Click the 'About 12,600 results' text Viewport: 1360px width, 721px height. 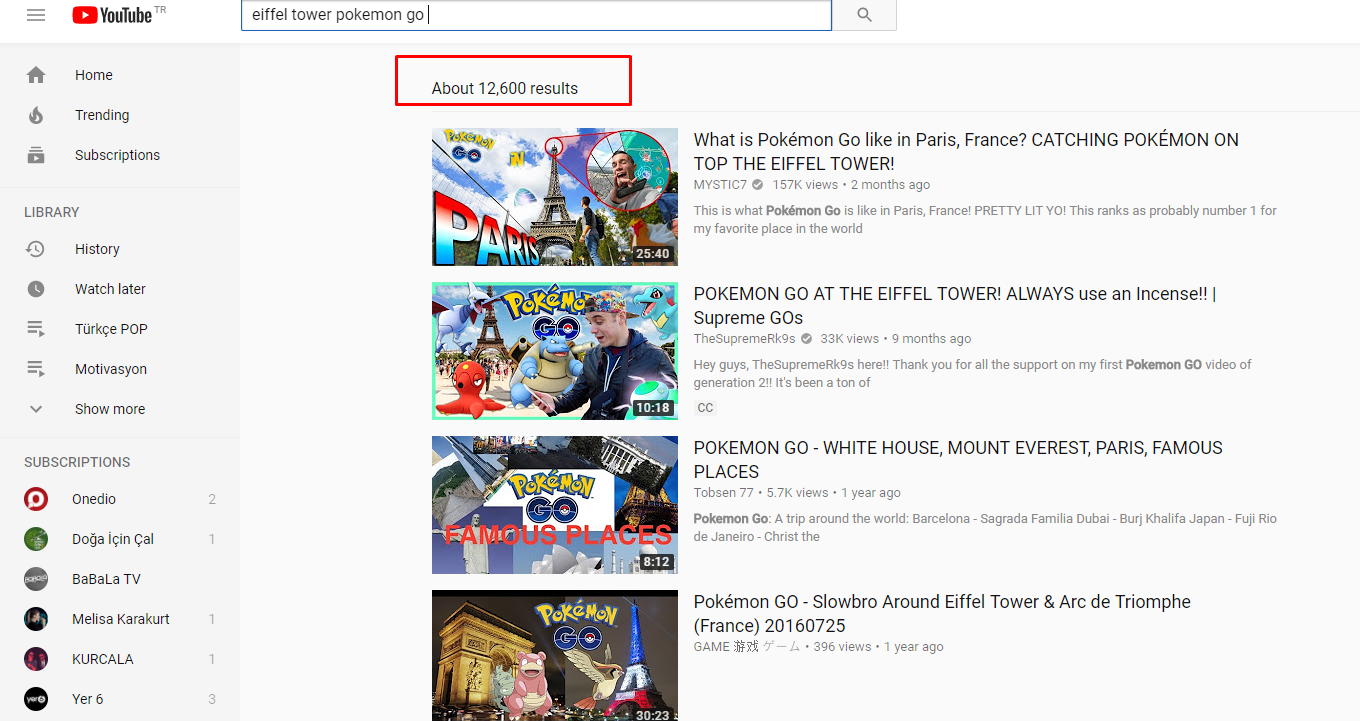(505, 89)
